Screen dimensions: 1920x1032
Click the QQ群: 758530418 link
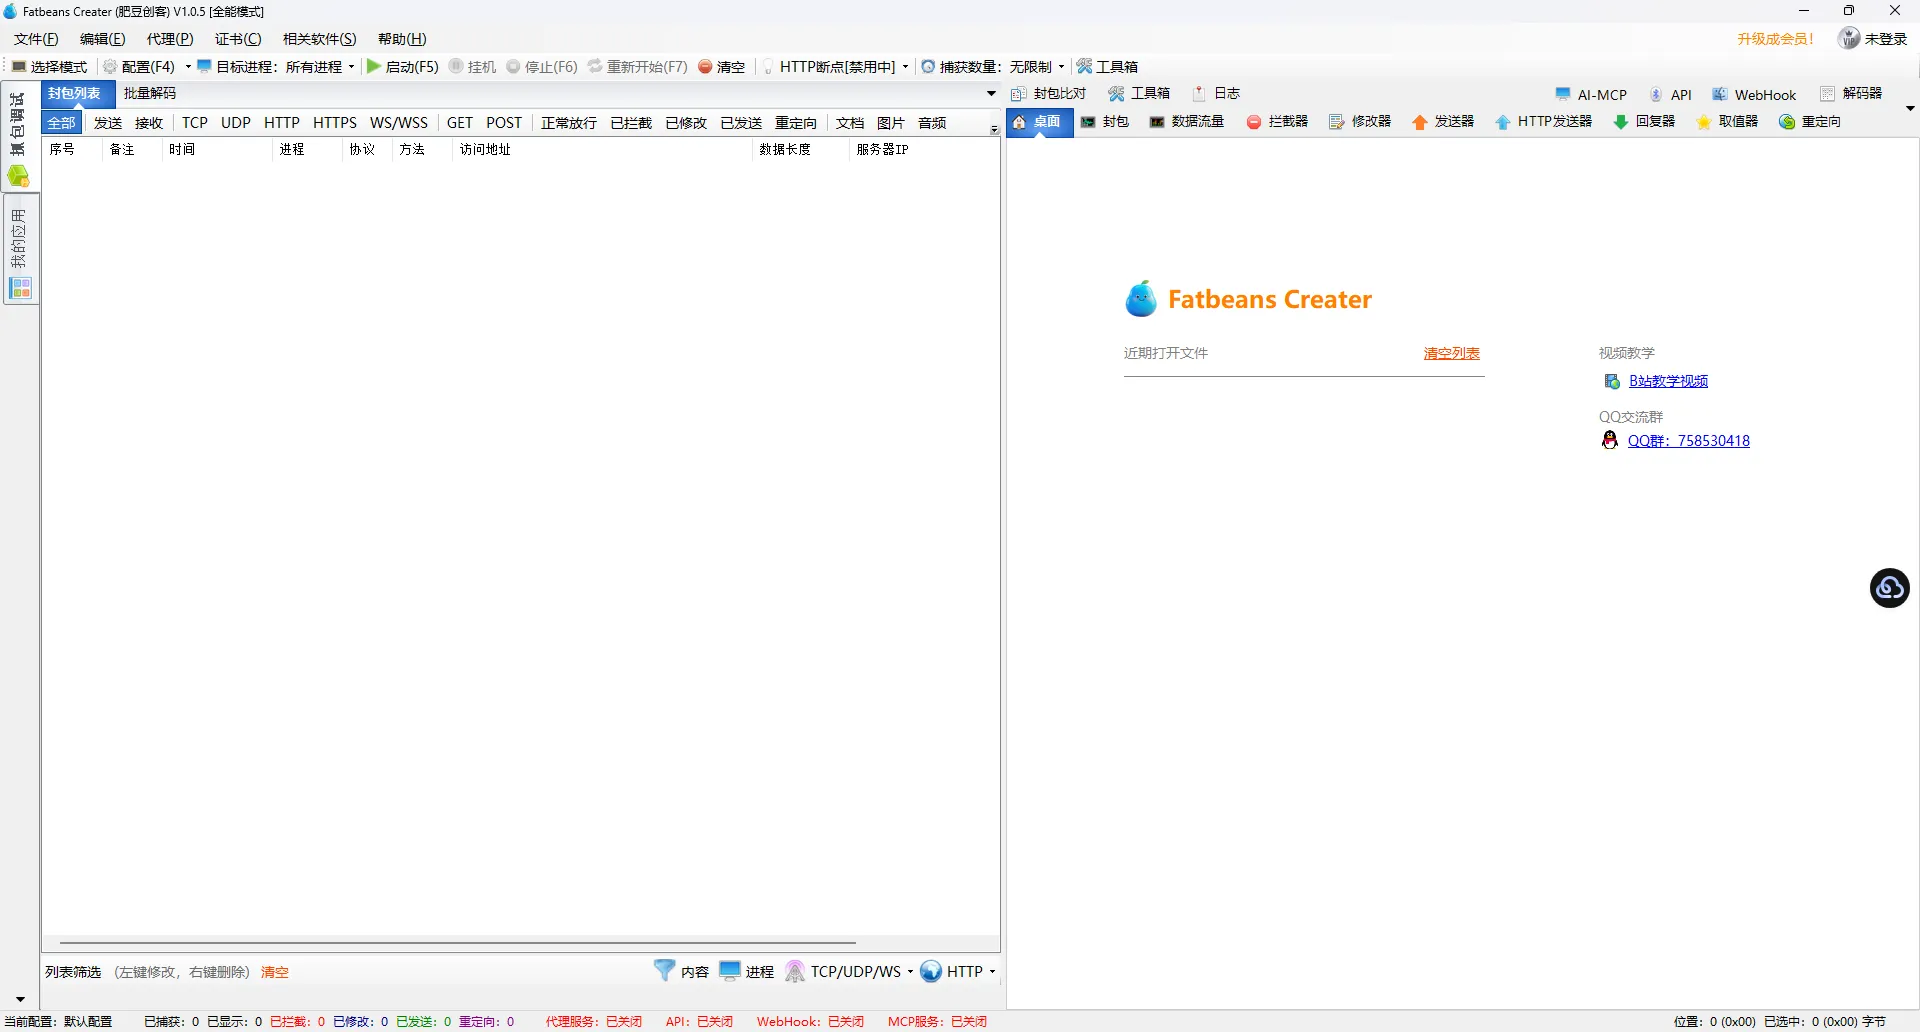click(x=1688, y=441)
